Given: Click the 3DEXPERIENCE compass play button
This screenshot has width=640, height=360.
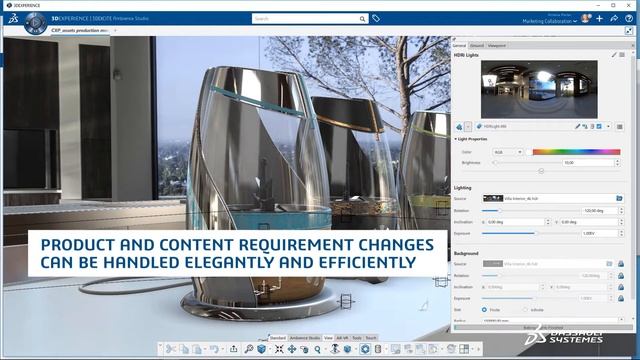Looking at the screenshot, I should click(35, 23).
